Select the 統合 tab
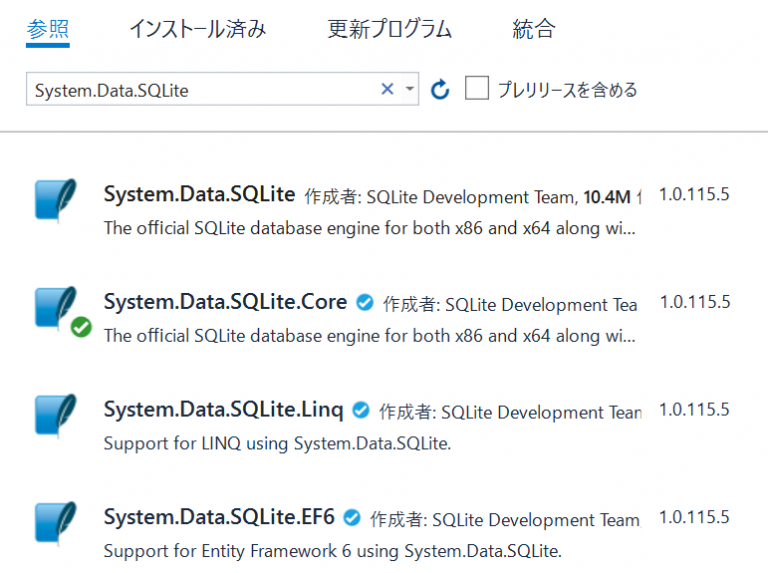 534,29
